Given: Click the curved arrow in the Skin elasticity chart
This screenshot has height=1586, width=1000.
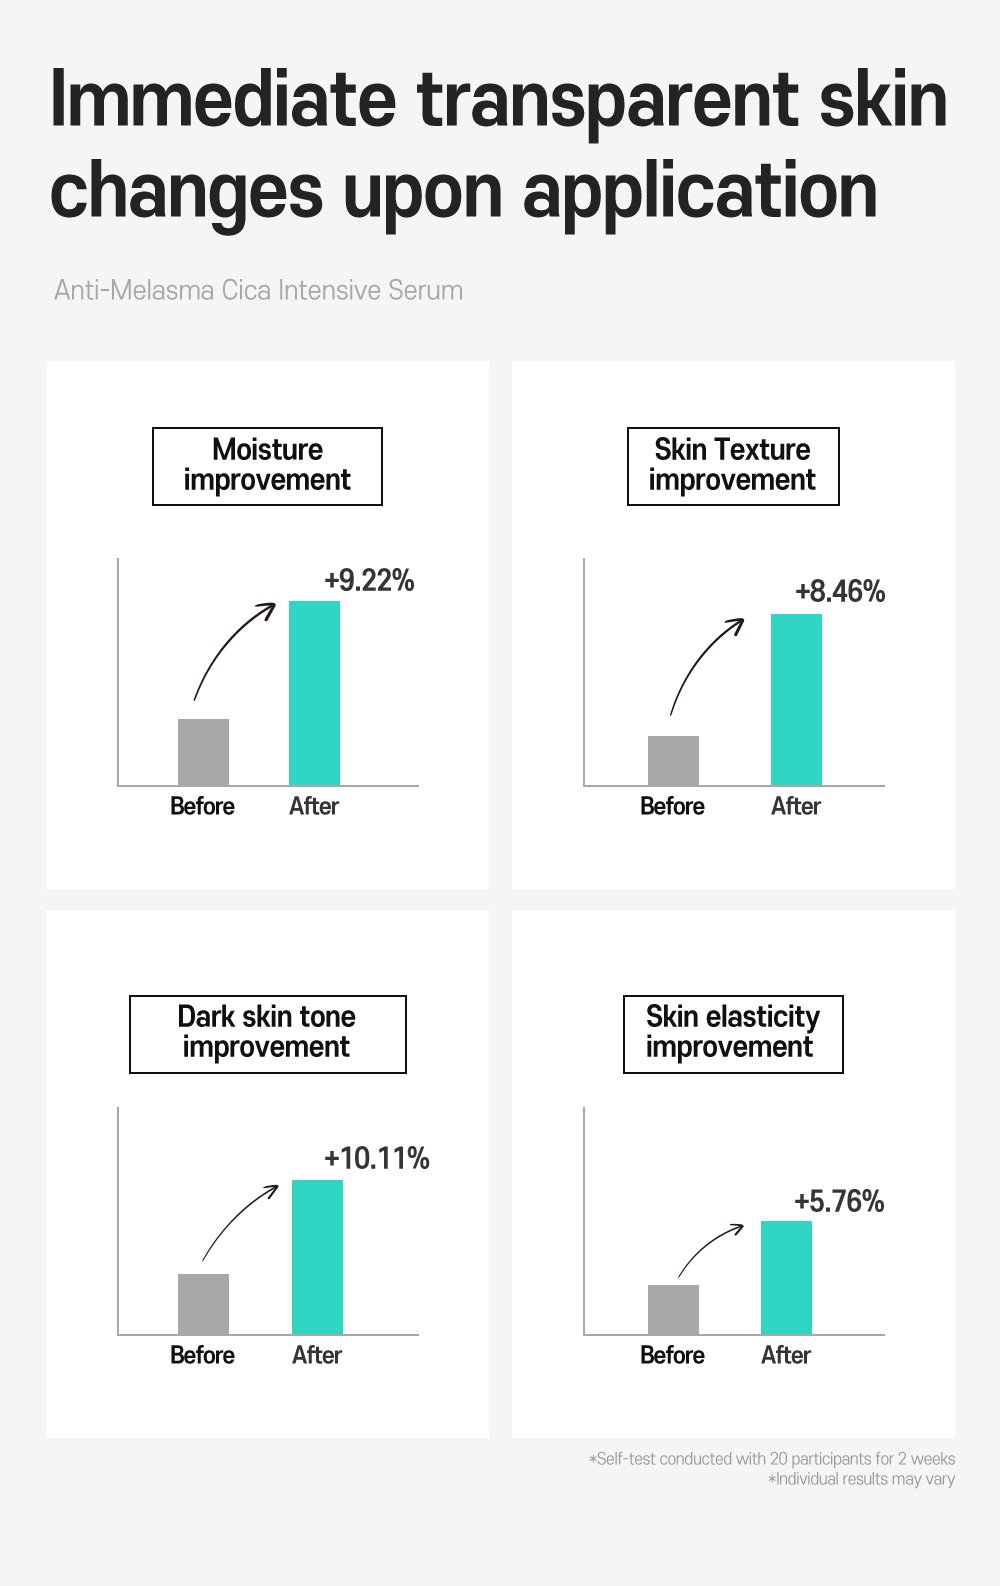Looking at the screenshot, I should click(706, 1248).
